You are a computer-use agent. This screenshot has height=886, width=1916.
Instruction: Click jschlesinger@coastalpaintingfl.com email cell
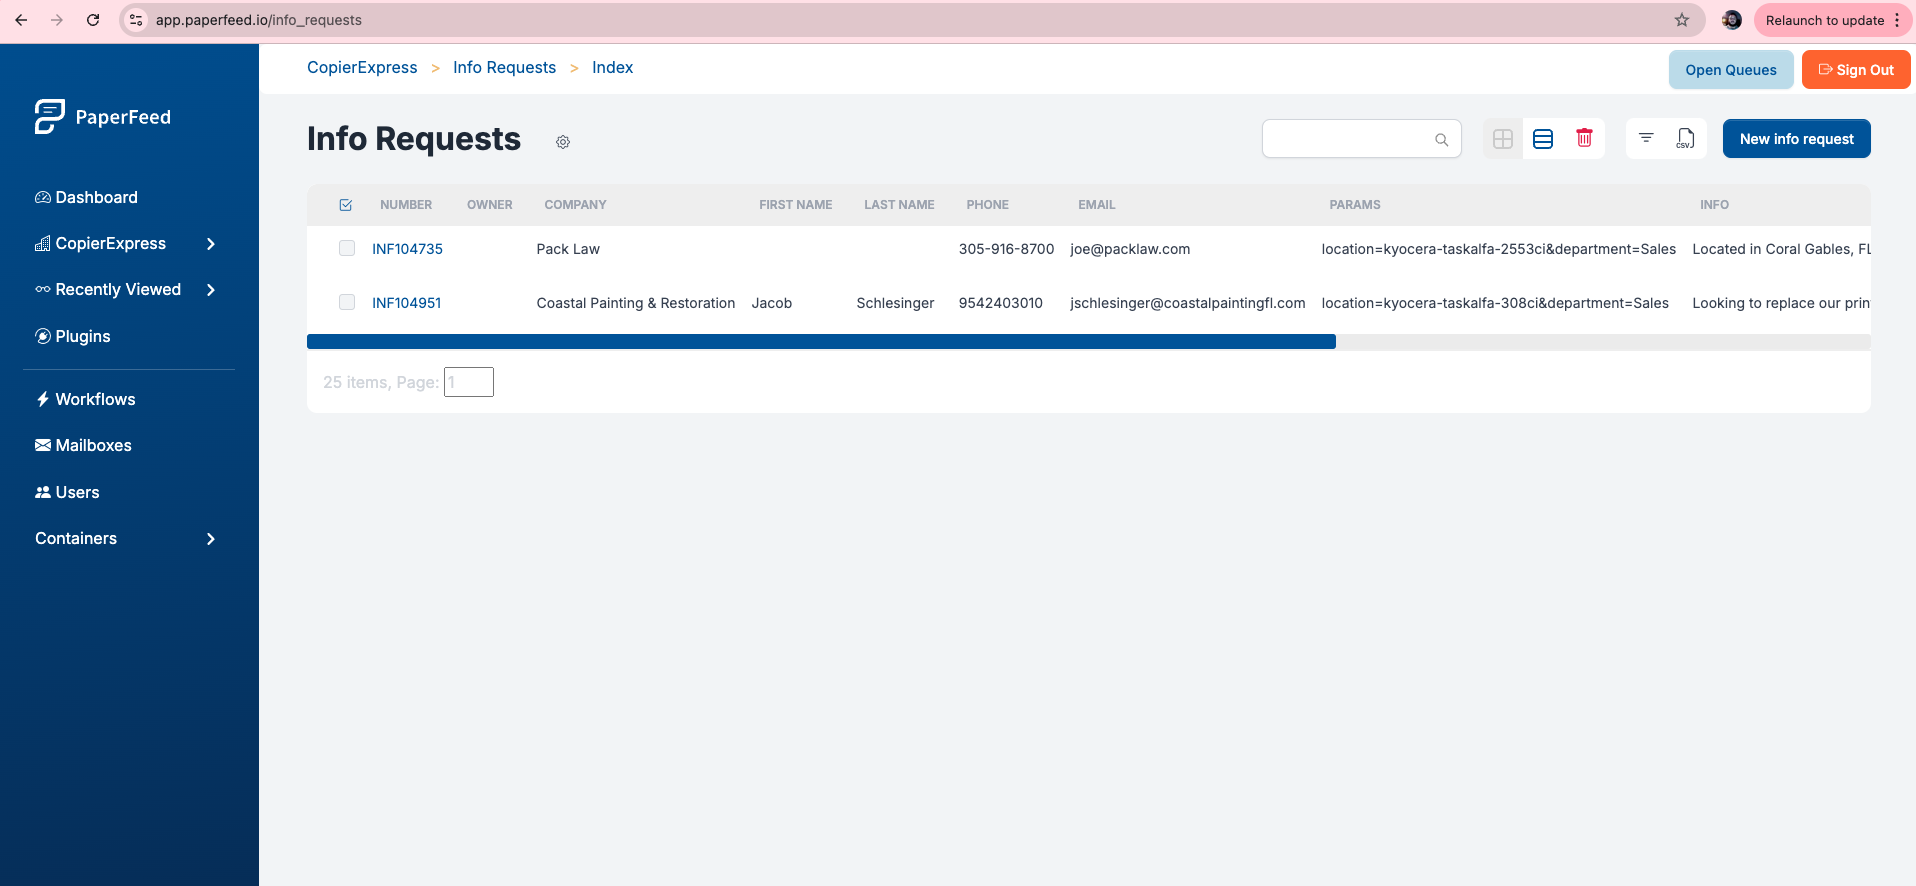[1188, 303]
